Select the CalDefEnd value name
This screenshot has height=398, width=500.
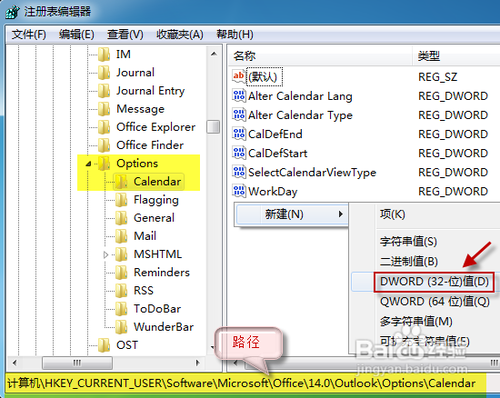[x=275, y=134]
